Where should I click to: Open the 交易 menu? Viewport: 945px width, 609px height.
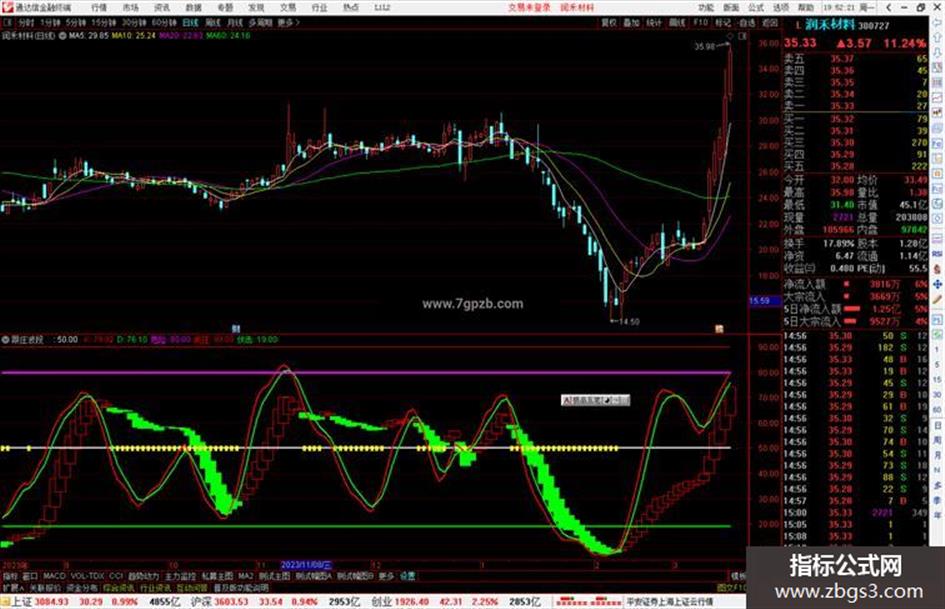[288, 7]
